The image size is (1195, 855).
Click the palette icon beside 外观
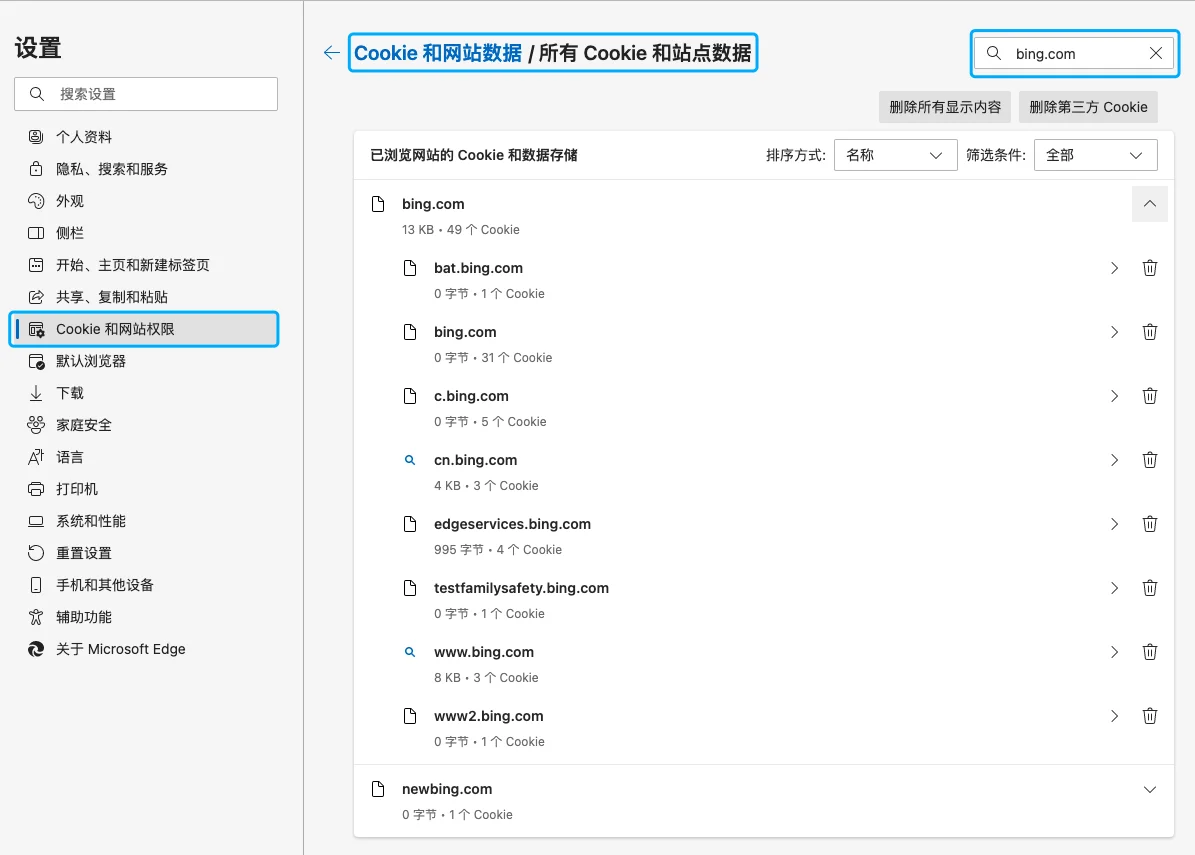point(36,201)
